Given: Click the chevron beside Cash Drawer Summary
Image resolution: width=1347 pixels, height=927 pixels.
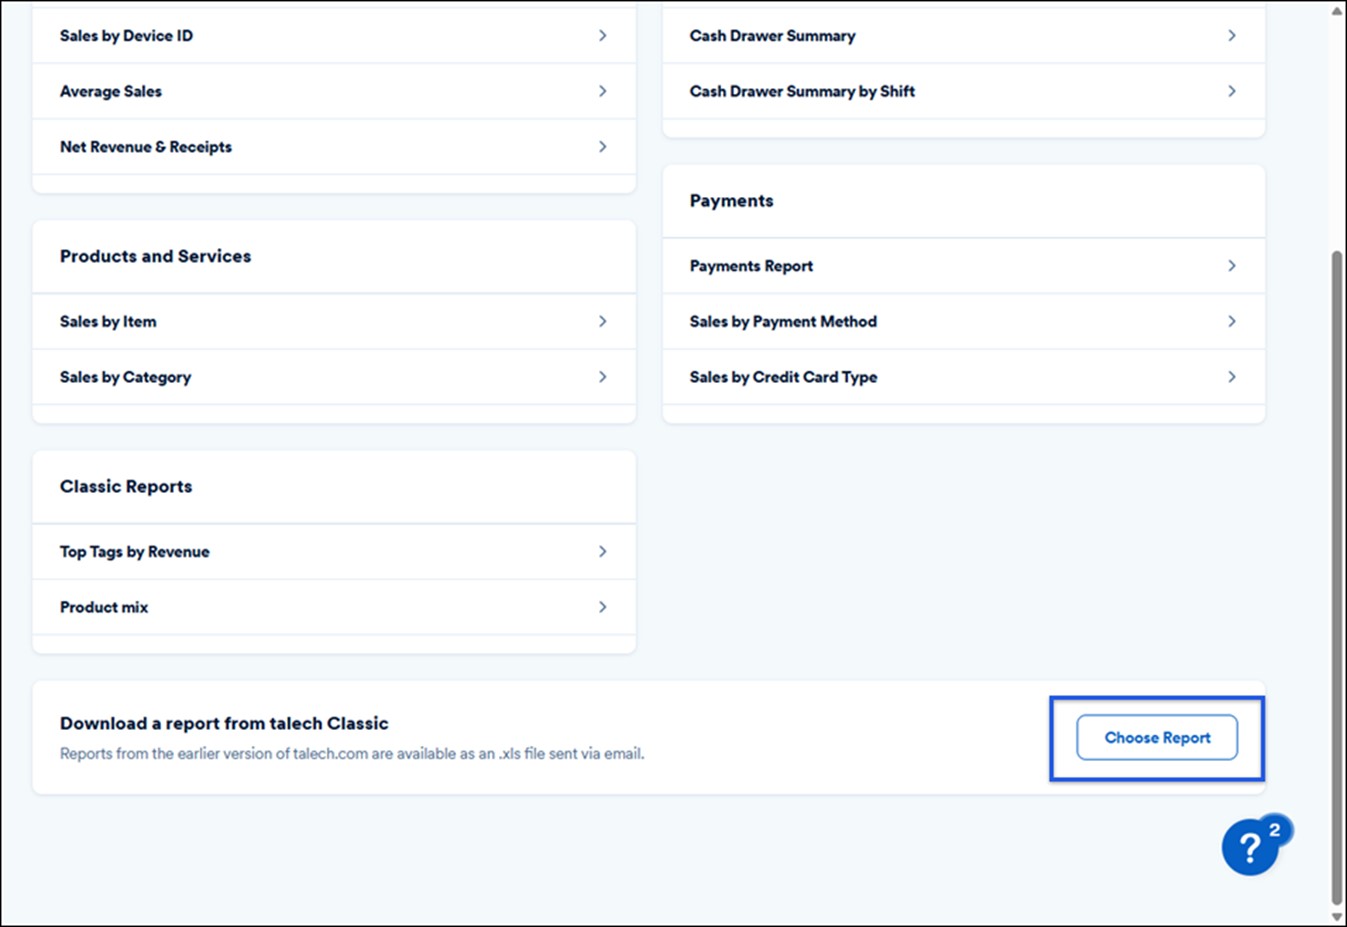Looking at the screenshot, I should coord(1231,36).
